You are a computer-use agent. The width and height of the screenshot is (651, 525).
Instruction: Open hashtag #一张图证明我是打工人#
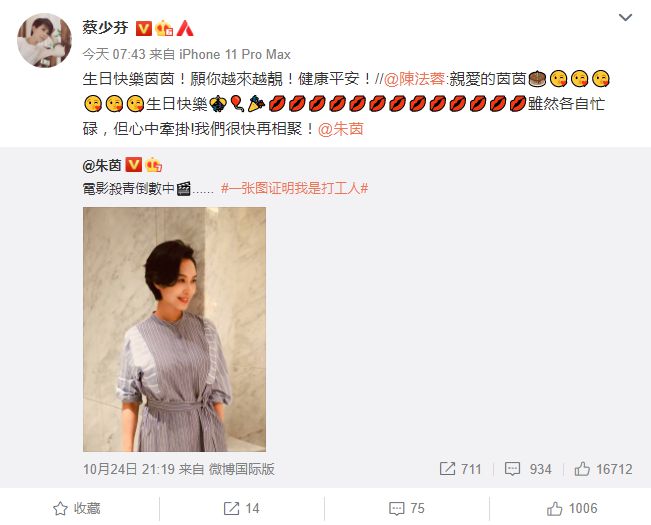coord(294,189)
